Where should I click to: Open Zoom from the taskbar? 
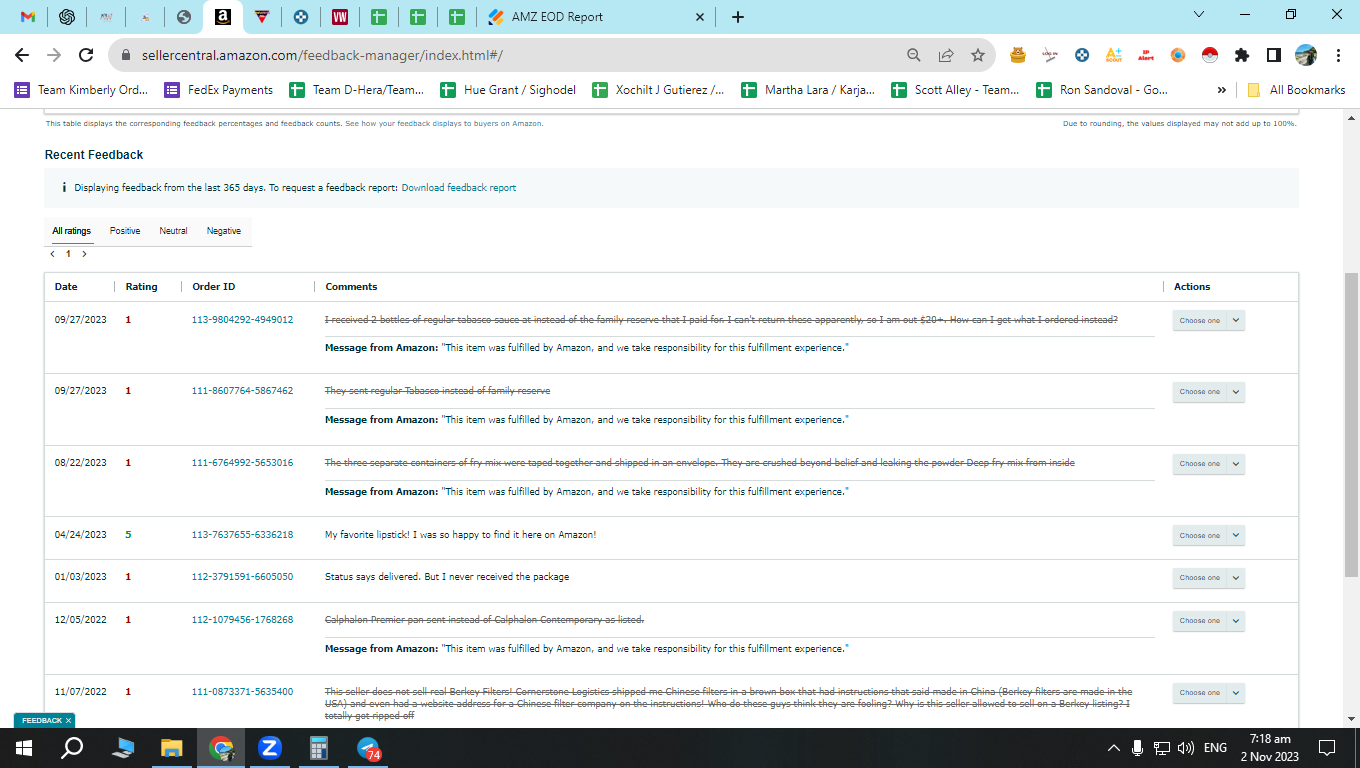pyautogui.click(x=270, y=748)
